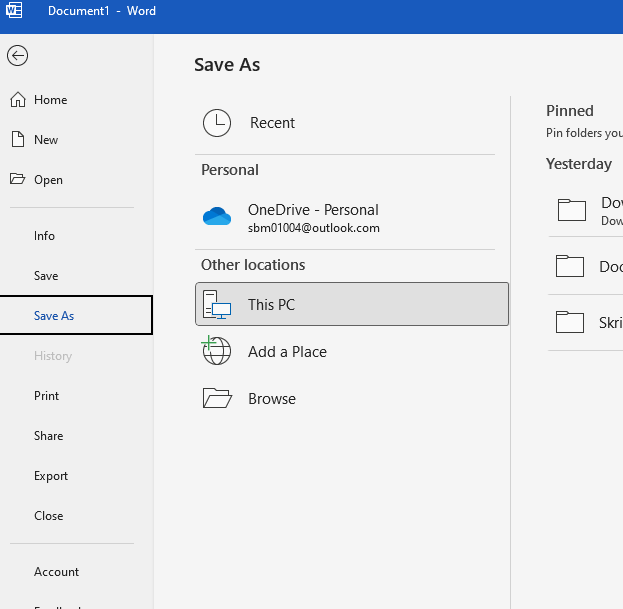Choose Close in the backstage menu
Viewport: 623px width, 609px height.
pyautogui.click(x=48, y=516)
